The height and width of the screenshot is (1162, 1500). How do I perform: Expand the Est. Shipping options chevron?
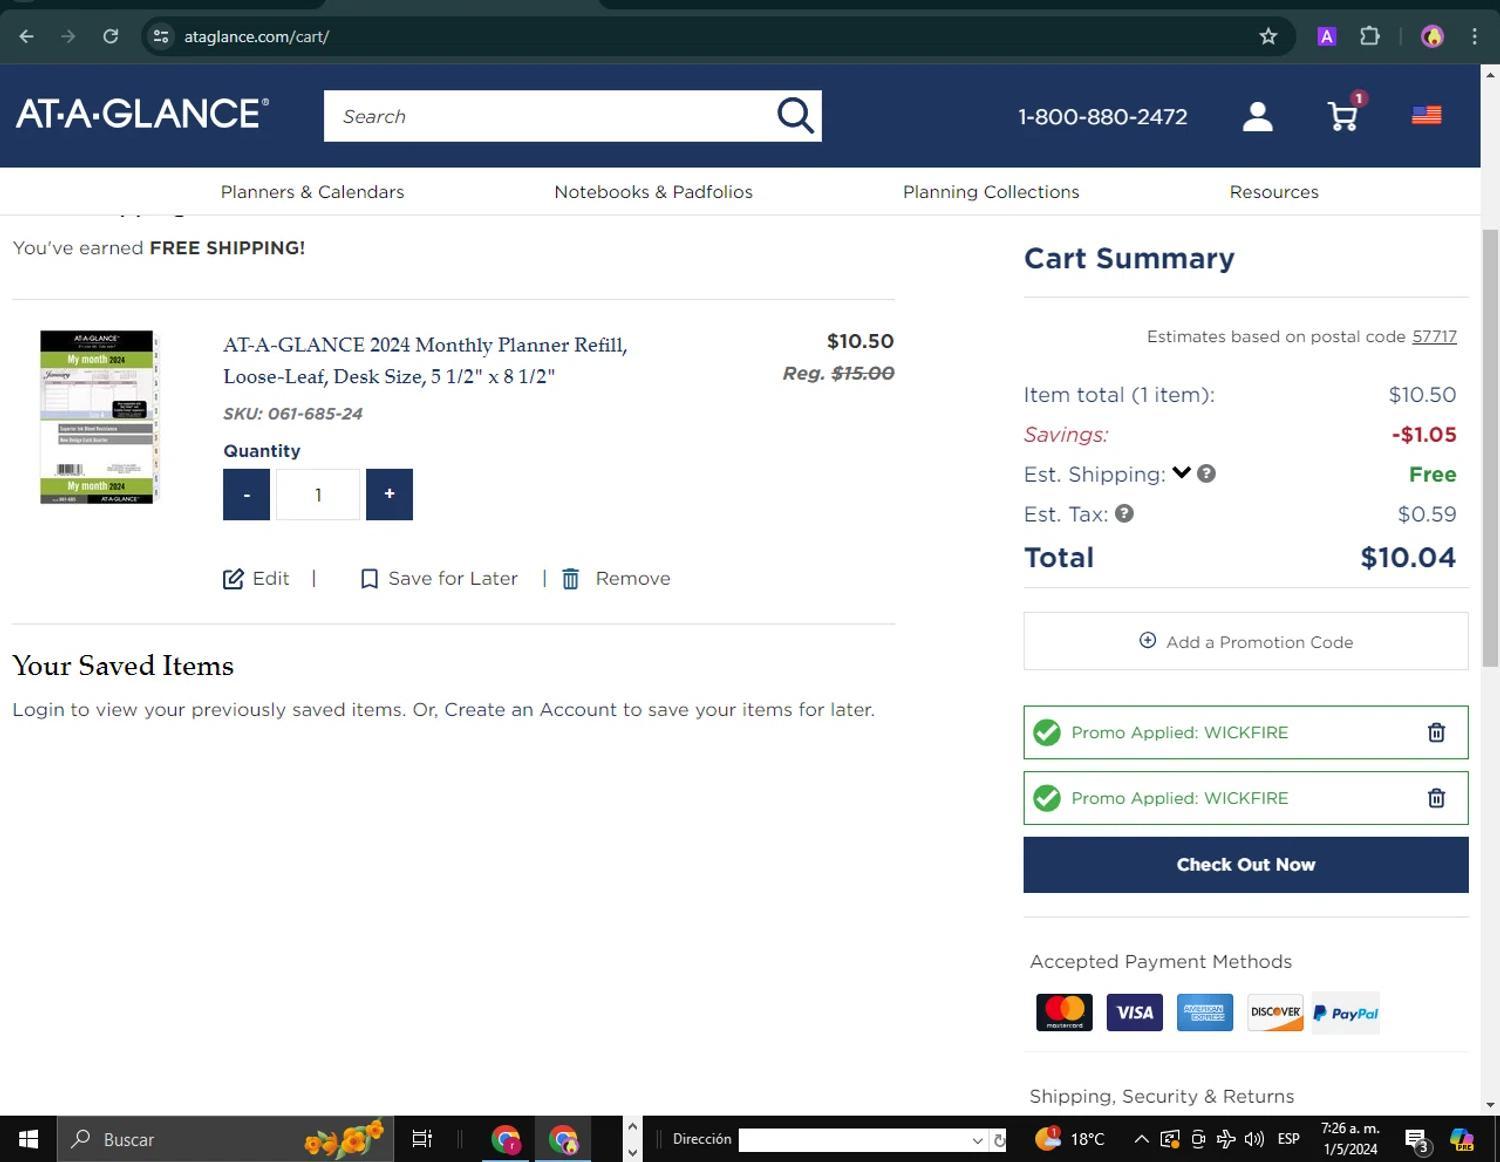click(1181, 473)
